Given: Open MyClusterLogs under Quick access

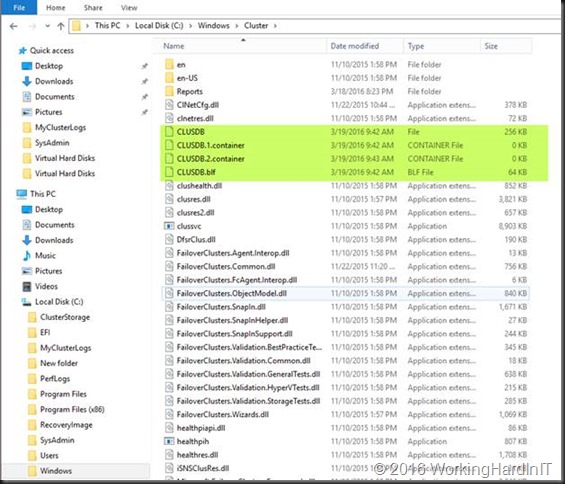Looking at the screenshot, I should 60,128.
